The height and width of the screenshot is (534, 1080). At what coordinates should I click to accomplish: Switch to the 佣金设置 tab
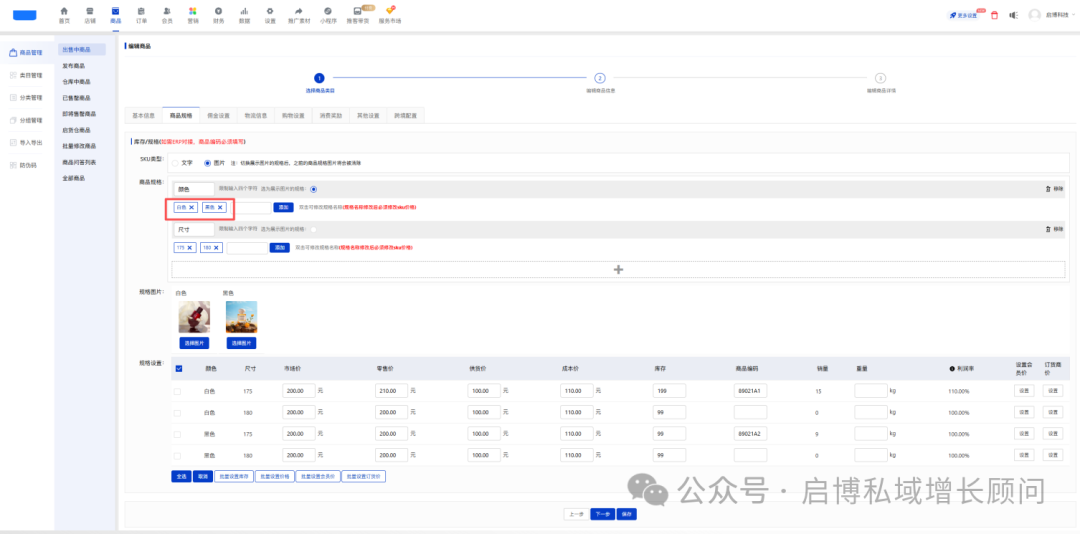click(x=218, y=115)
